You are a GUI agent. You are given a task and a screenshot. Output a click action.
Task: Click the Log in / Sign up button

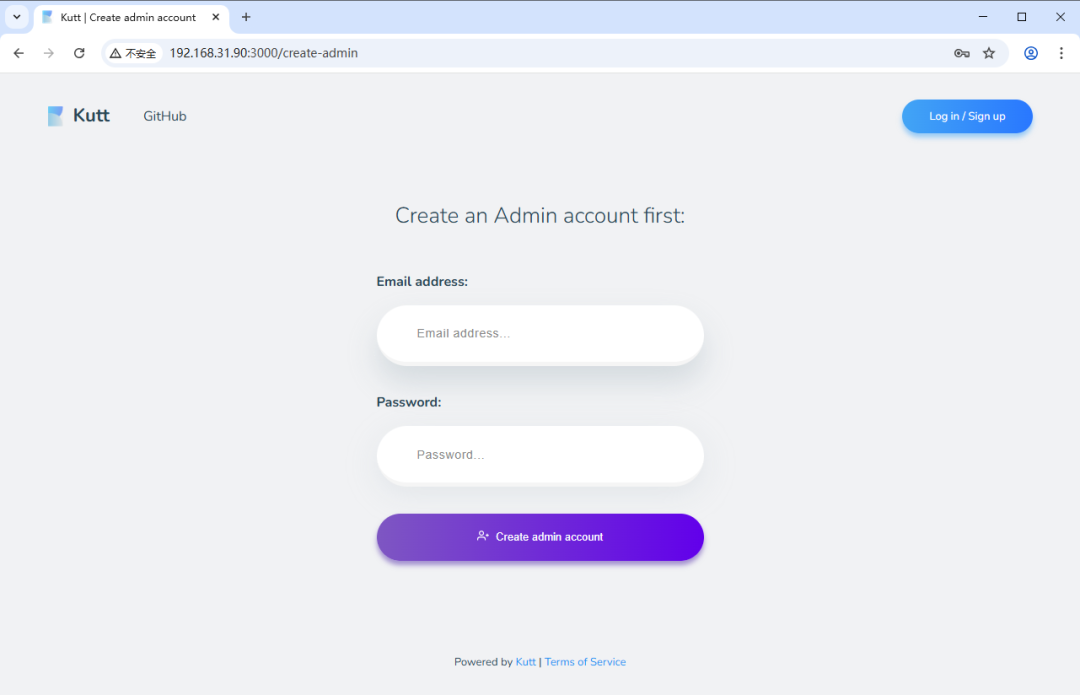point(967,116)
